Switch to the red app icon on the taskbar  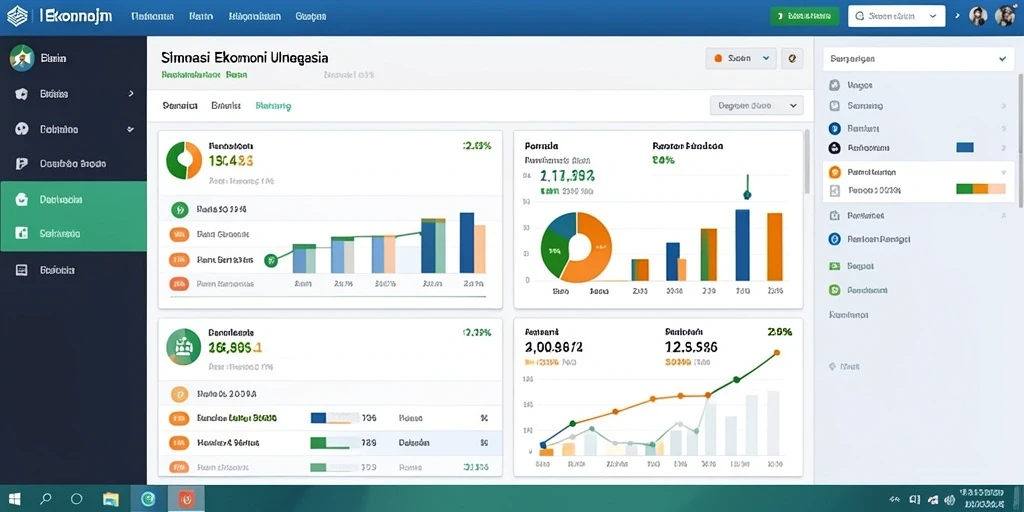click(186, 500)
